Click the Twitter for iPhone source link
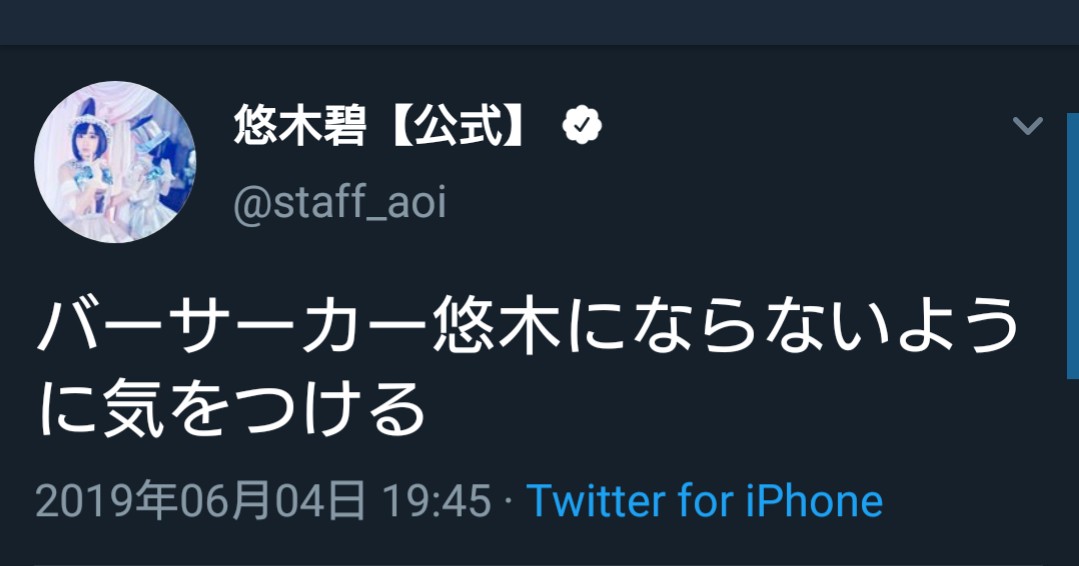 [x=704, y=500]
